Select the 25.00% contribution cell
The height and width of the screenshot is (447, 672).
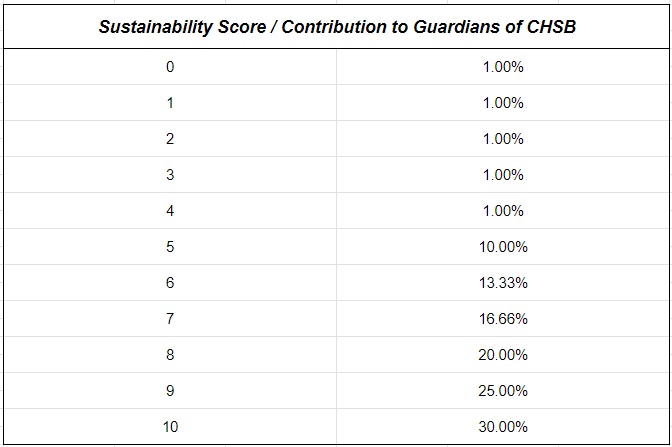pos(504,390)
